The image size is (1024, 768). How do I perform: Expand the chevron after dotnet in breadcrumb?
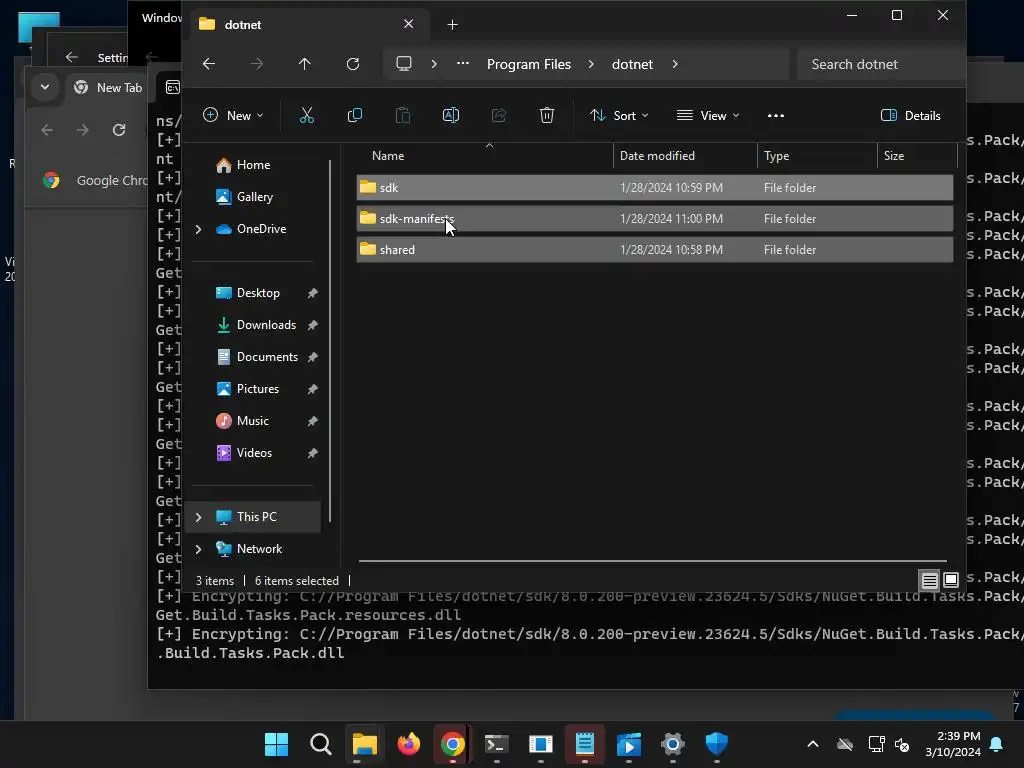pyautogui.click(x=675, y=64)
